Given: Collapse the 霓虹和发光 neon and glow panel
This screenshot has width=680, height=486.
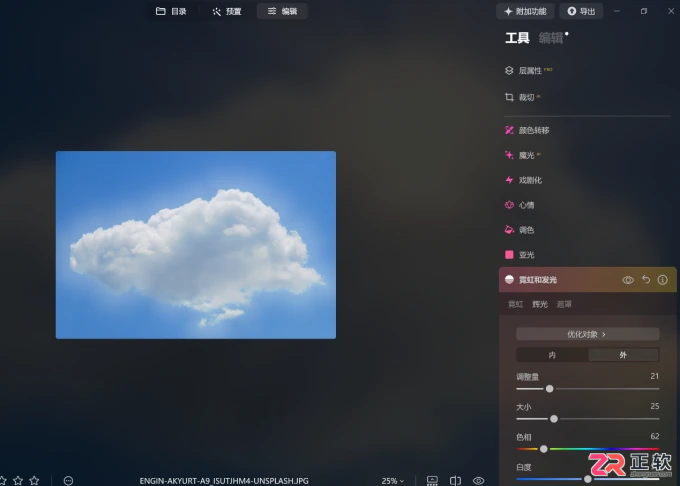Looking at the screenshot, I should tap(538, 280).
